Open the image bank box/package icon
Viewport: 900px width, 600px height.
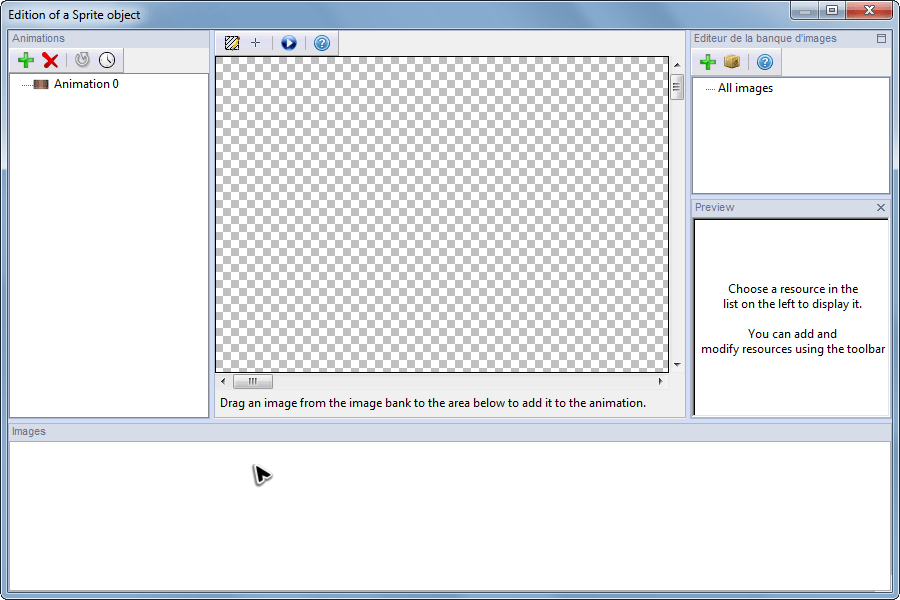point(732,61)
